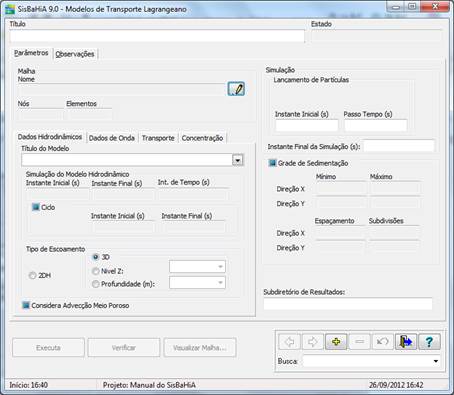Enable Grade de Sedimentação checkbox
The width and height of the screenshot is (454, 395).
pyautogui.click(x=272, y=163)
